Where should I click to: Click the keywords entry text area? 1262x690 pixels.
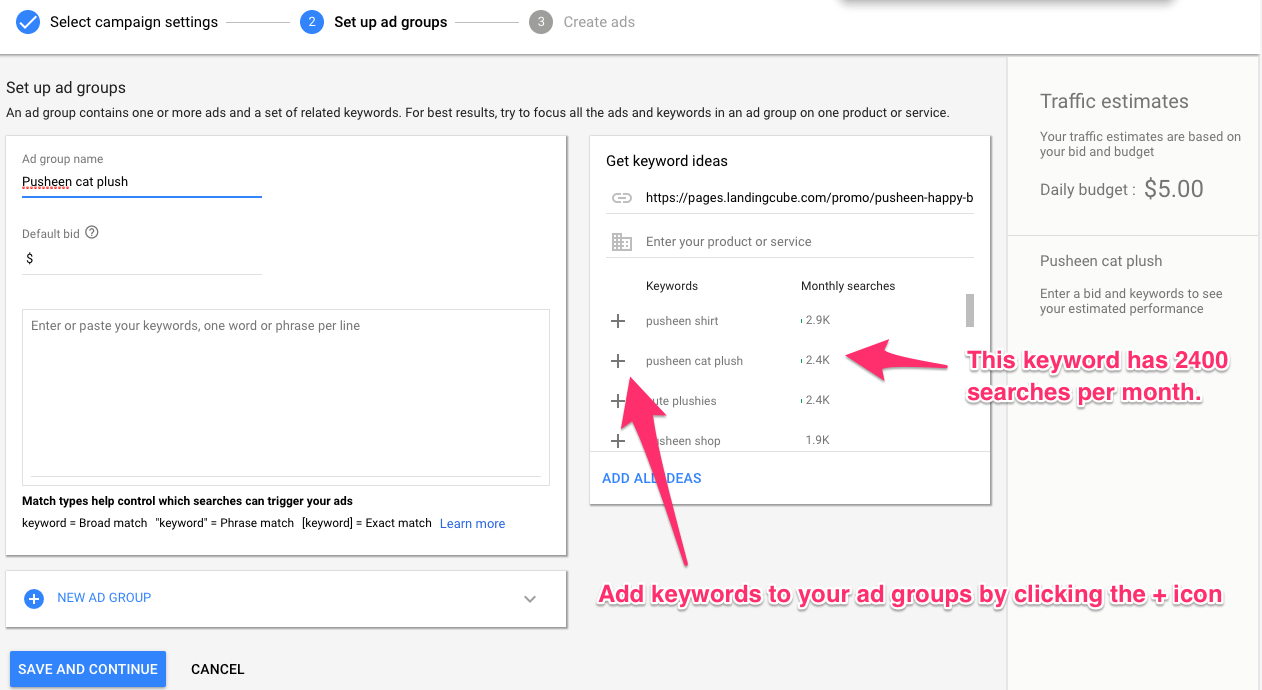click(x=286, y=397)
